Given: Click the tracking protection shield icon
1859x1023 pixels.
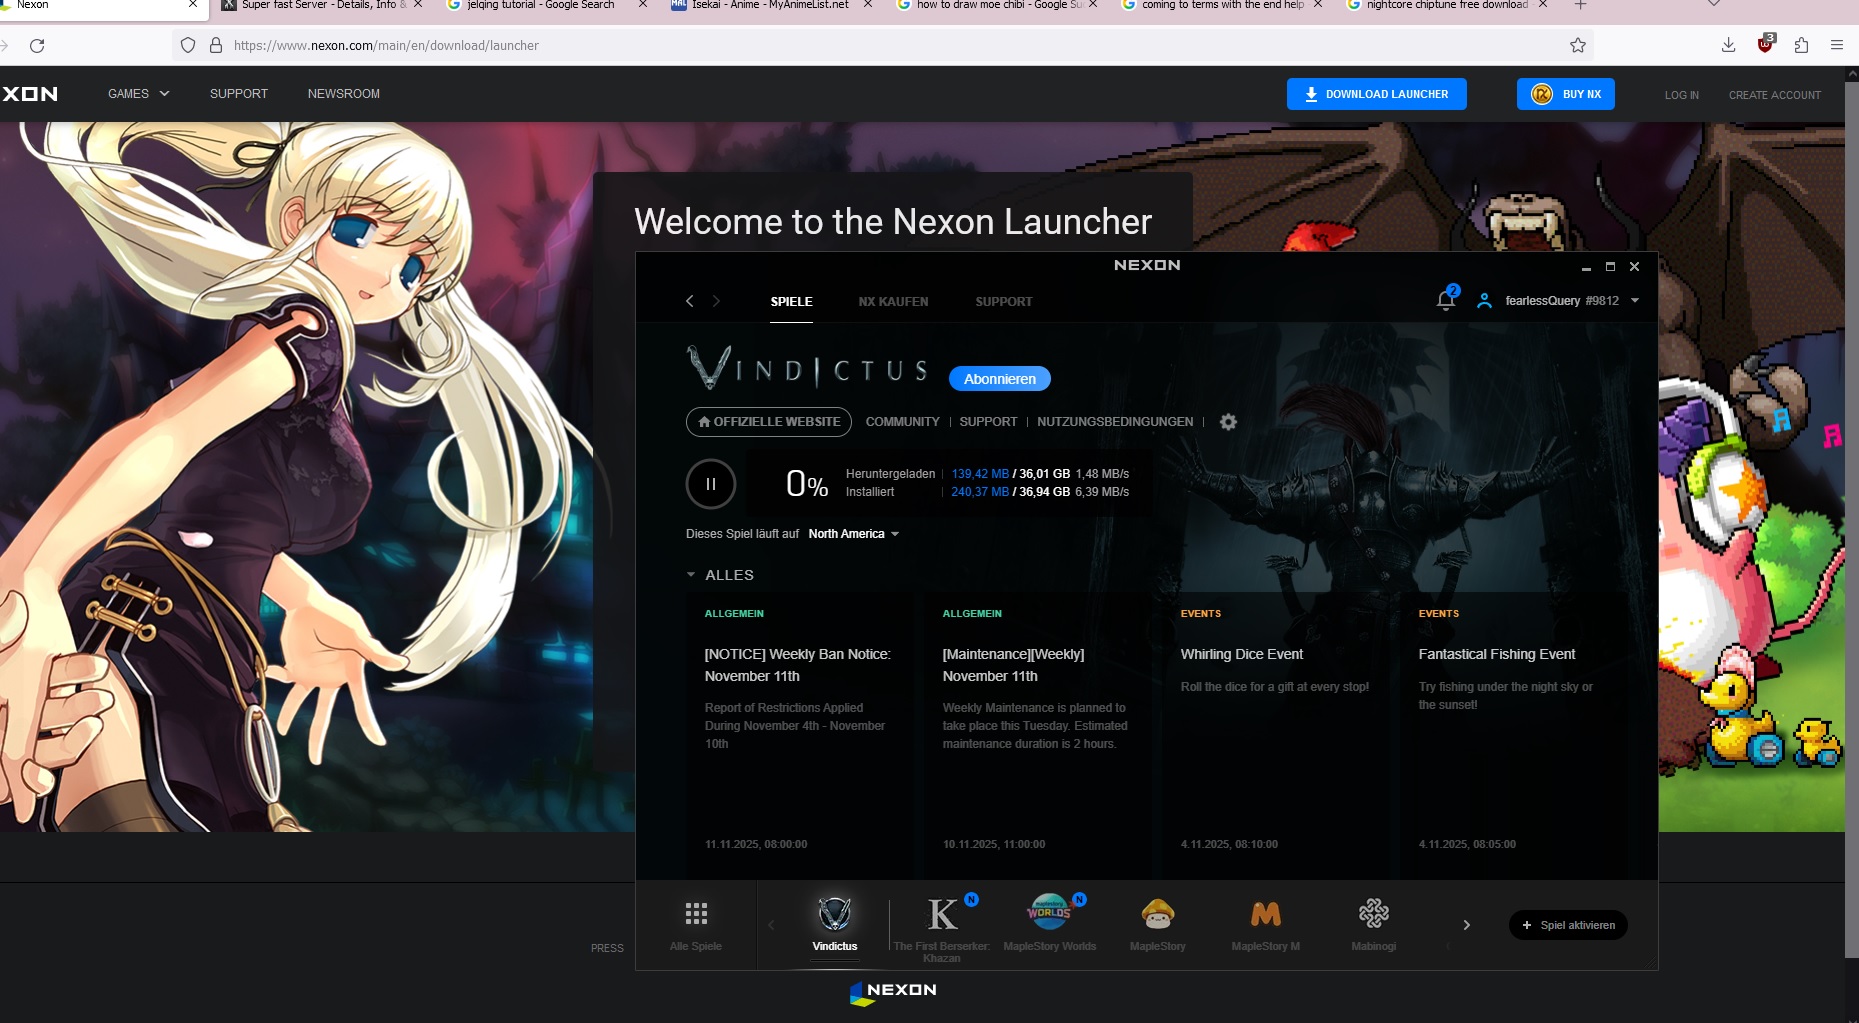Looking at the screenshot, I should 188,45.
